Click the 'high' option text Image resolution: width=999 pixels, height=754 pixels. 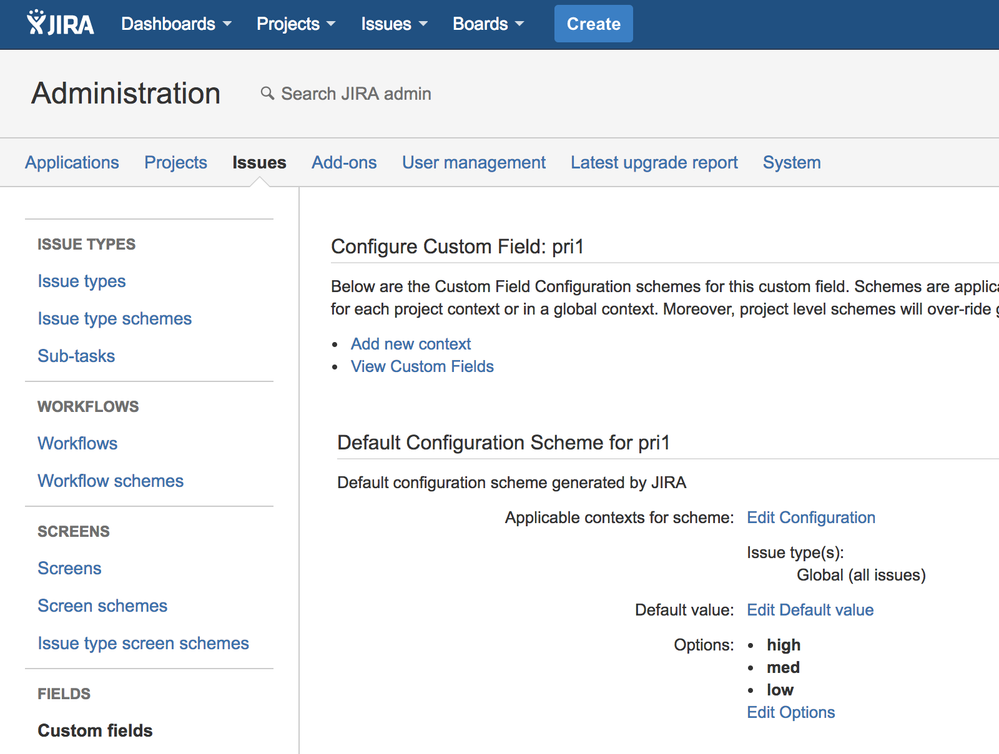(x=784, y=645)
